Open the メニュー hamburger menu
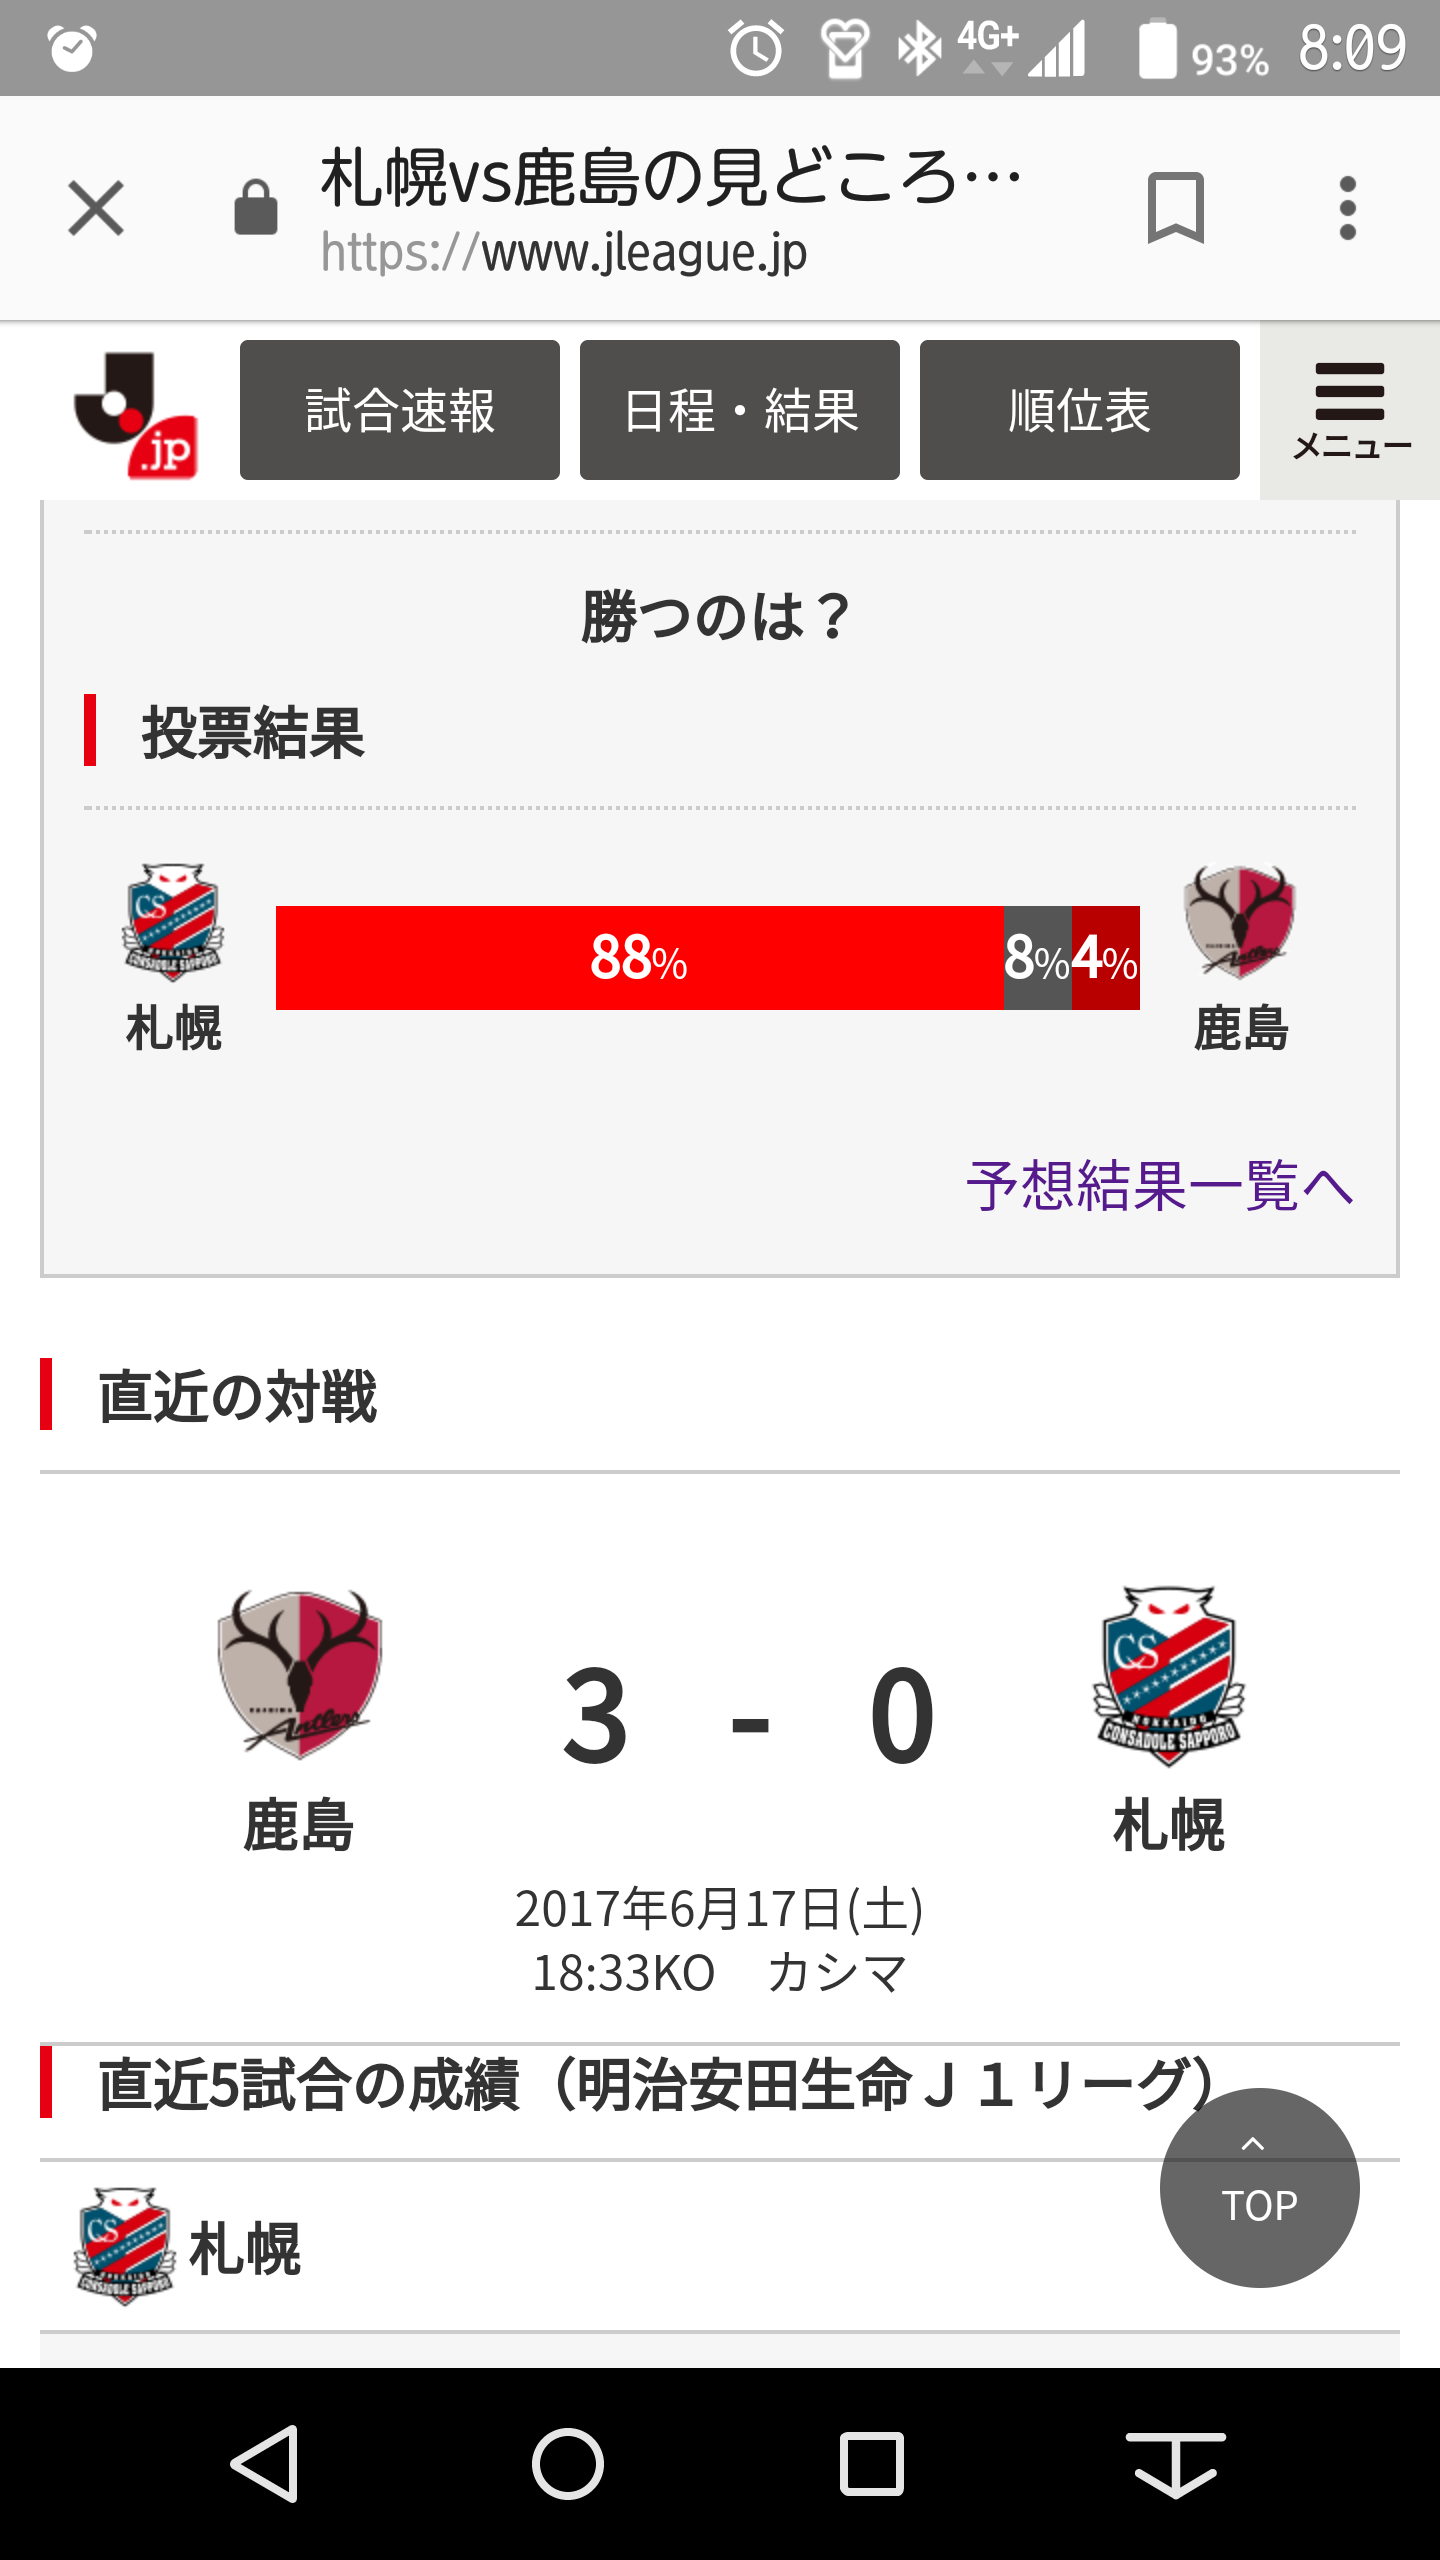This screenshot has height=2560, width=1440. click(x=1350, y=410)
